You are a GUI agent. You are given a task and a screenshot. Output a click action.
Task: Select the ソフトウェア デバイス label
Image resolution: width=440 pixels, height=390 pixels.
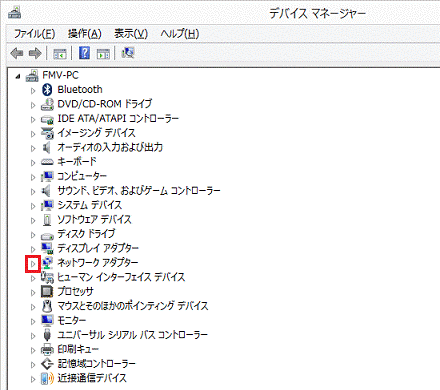(x=94, y=220)
